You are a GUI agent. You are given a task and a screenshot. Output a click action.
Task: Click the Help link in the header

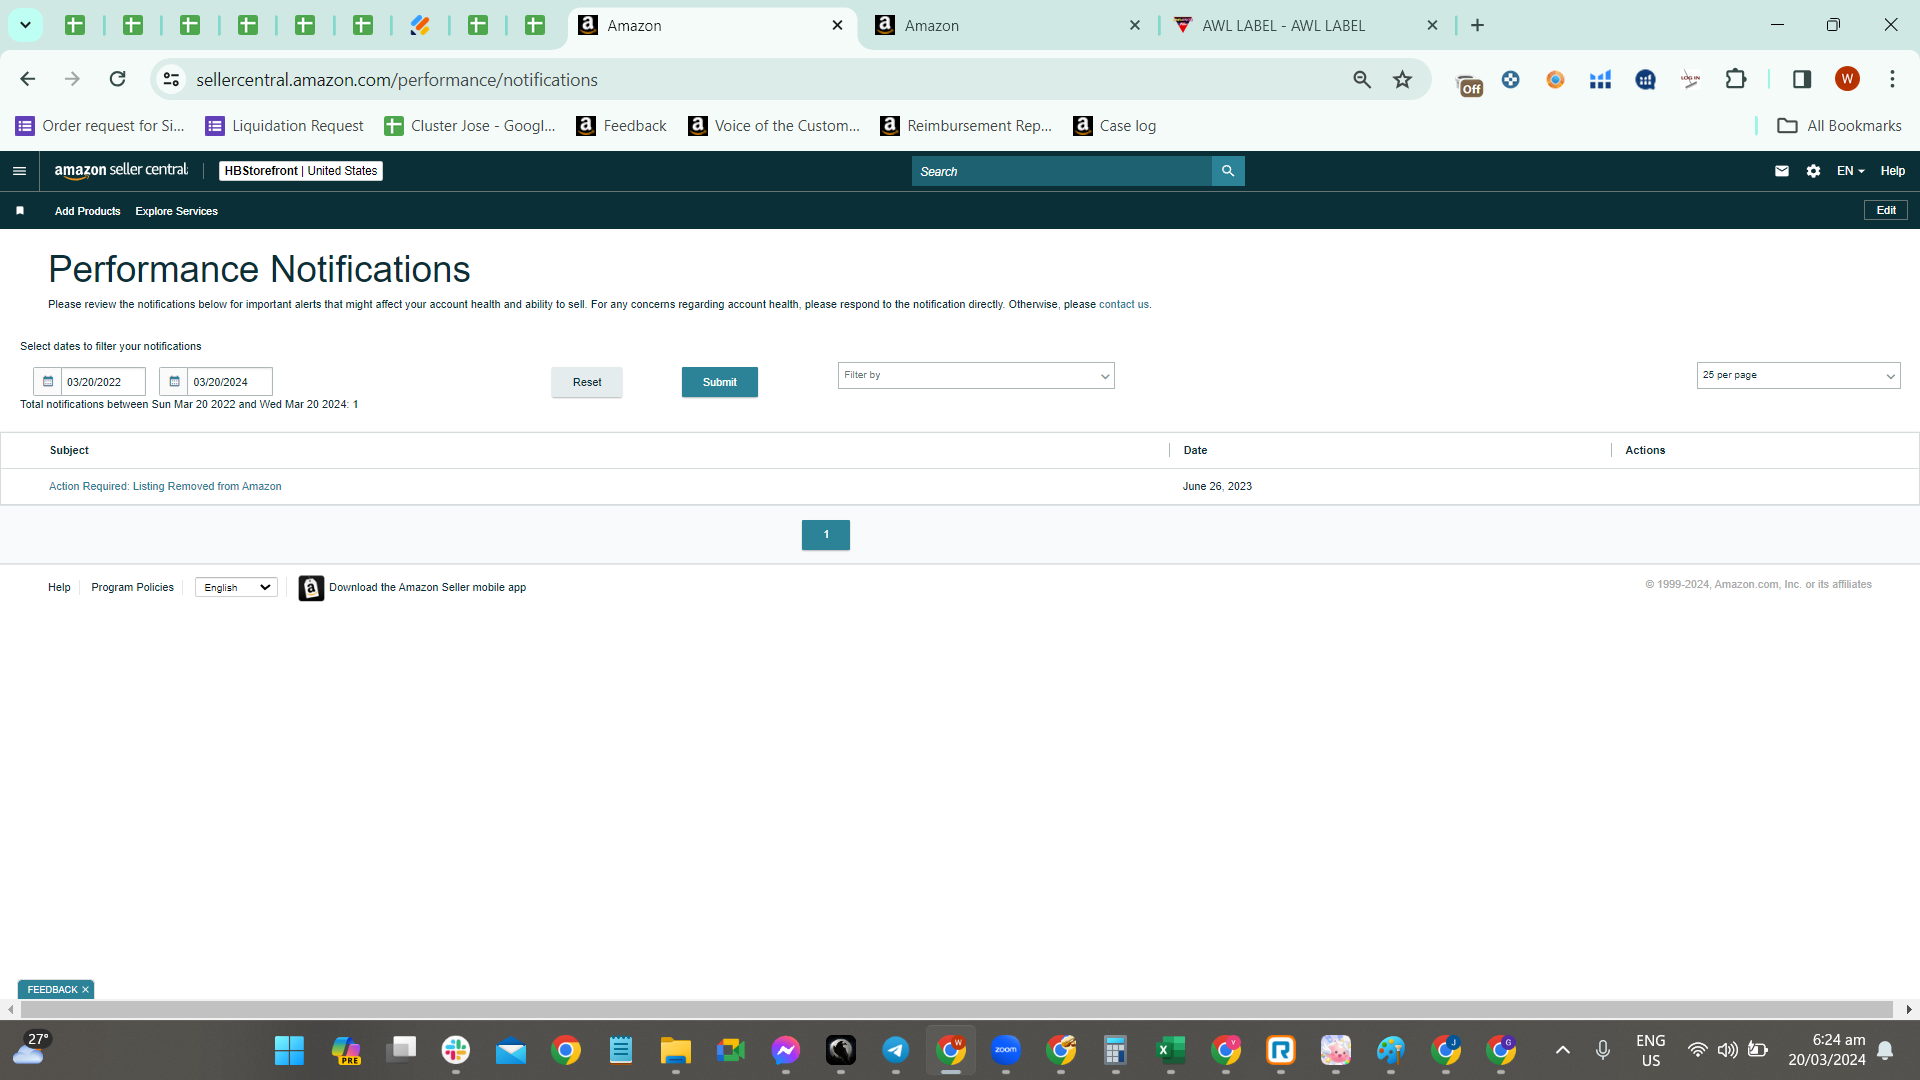pyautogui.click(x=1893, y=171)
